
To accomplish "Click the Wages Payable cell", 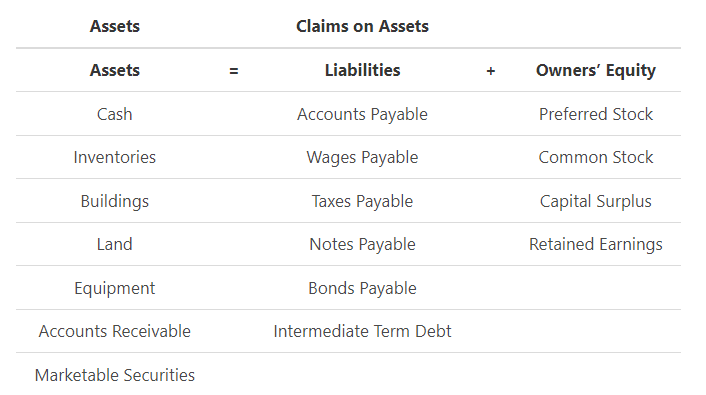I will click(362, 158).
